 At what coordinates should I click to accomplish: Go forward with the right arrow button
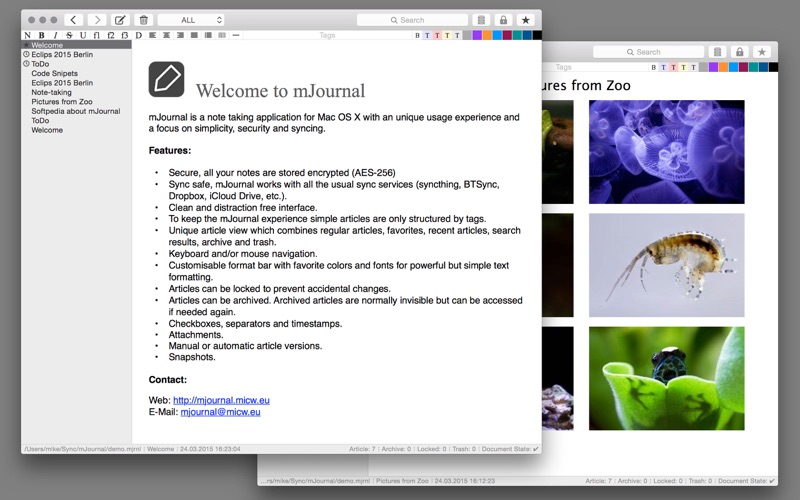point(97,20)
